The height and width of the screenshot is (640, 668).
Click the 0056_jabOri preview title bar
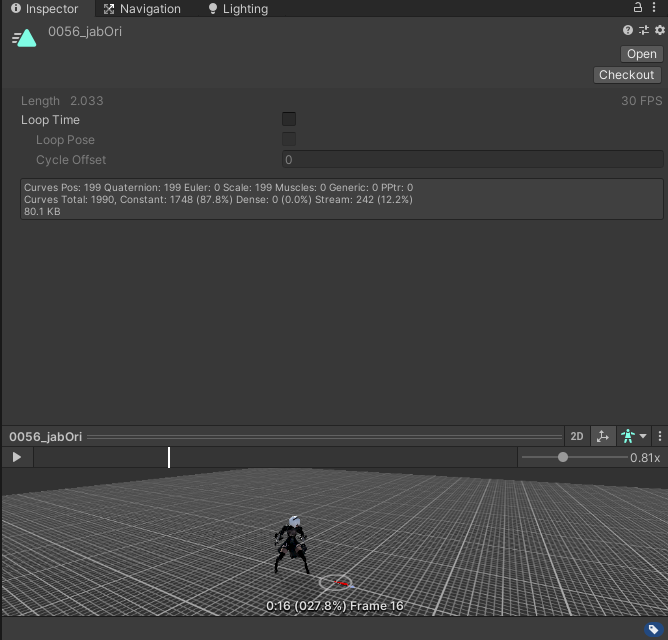click(x=283, y=436)
